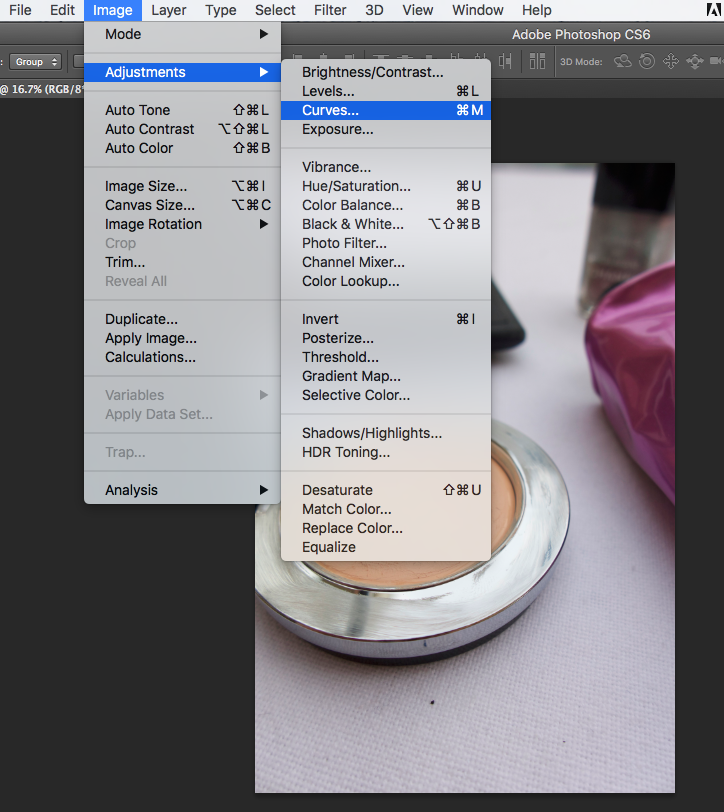This screenshot has width=724, height=812.
Task: Choose Calculations... command
Action: [x=182, y=357]
